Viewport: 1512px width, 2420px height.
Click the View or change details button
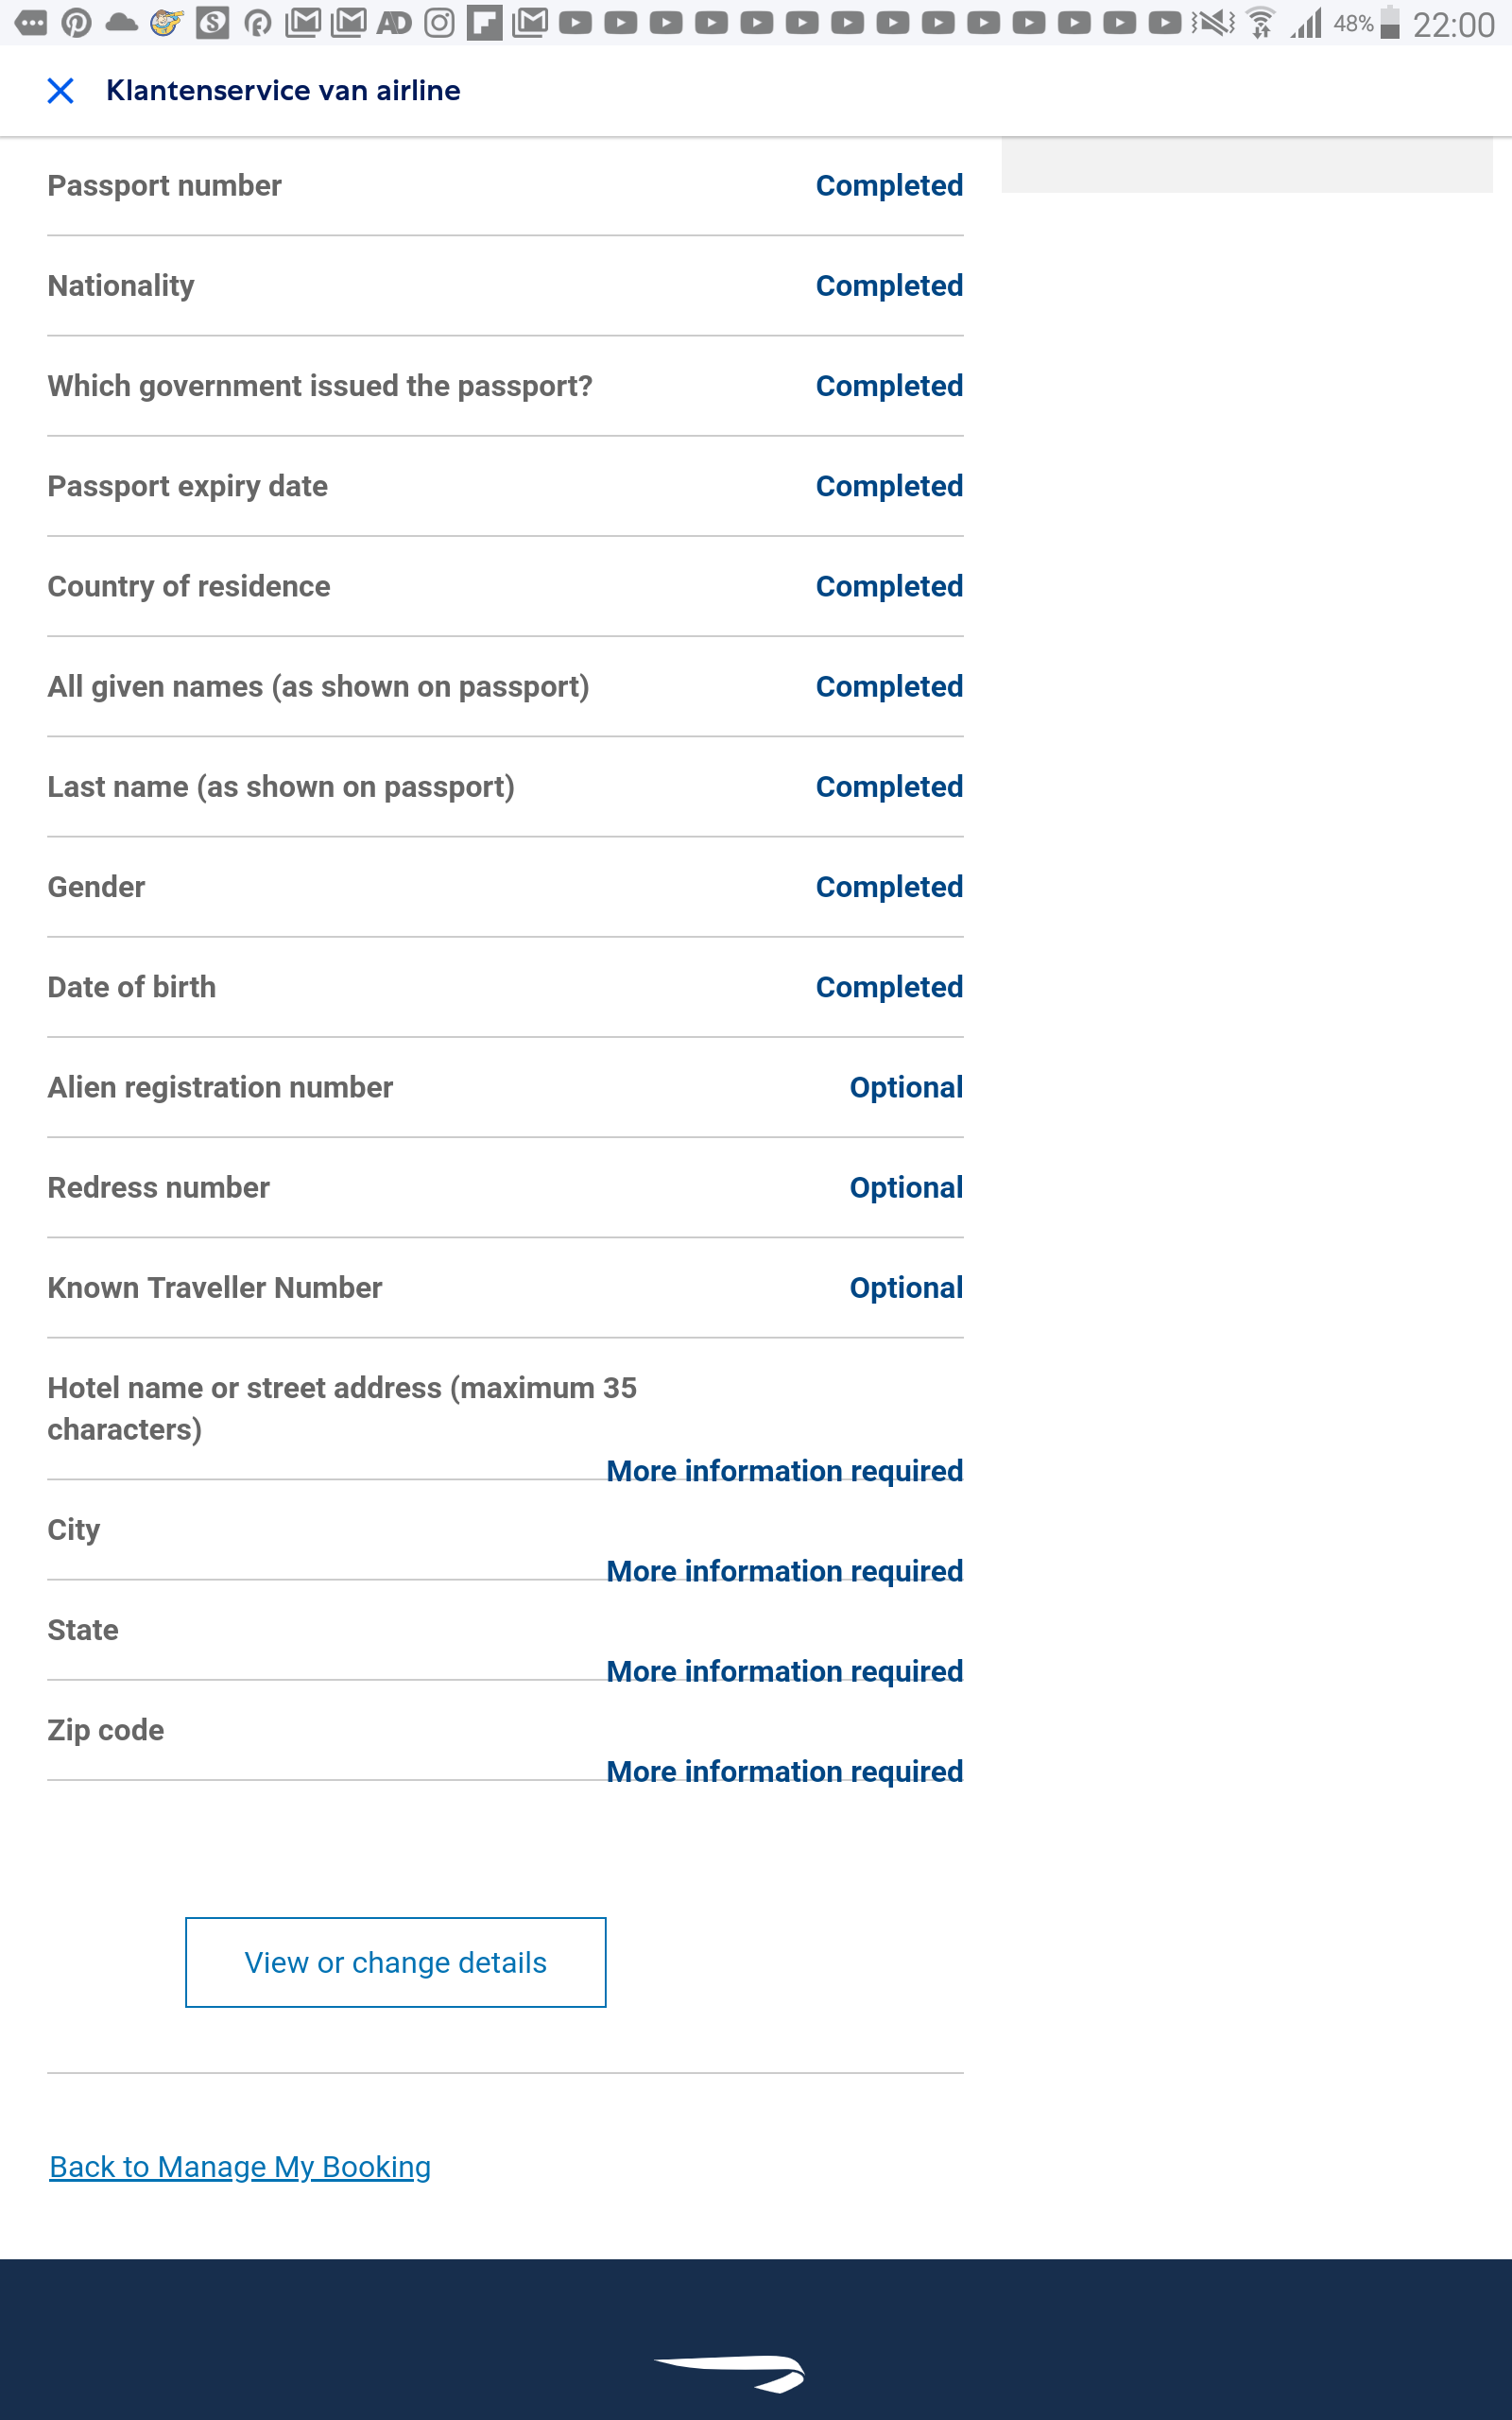point(395,1962)
